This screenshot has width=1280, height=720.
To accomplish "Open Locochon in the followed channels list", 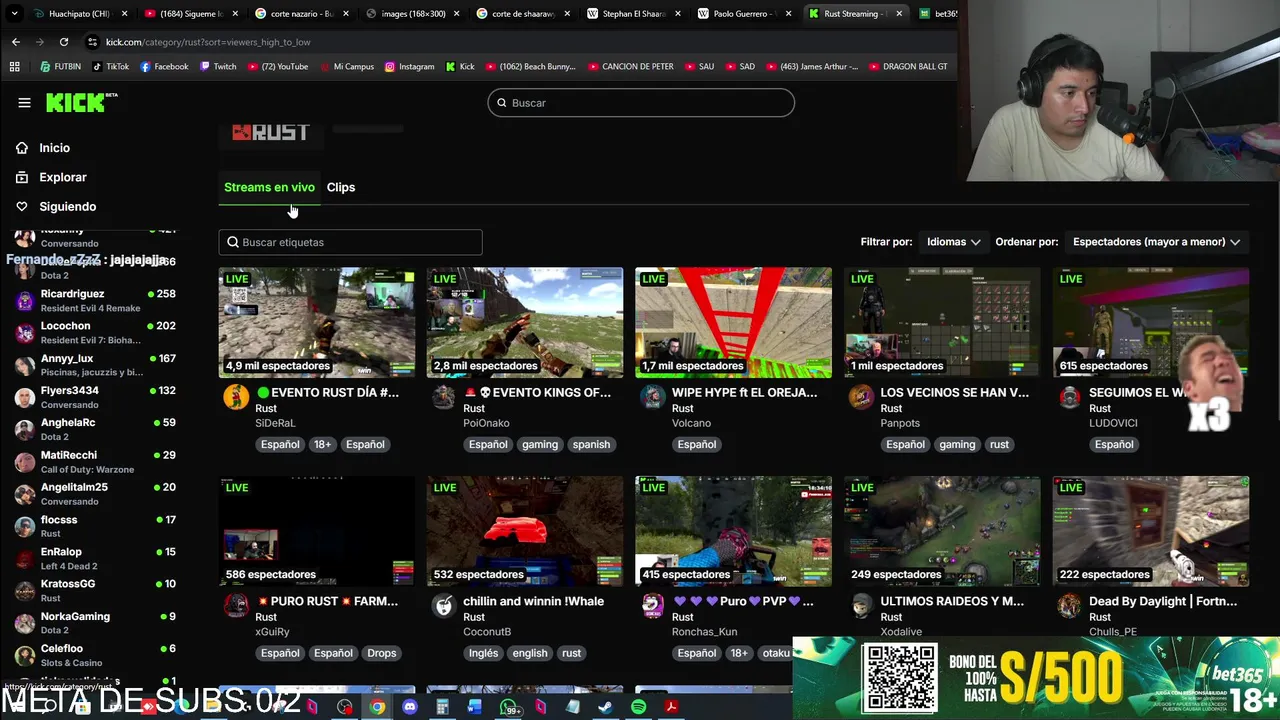I will 95,332.
